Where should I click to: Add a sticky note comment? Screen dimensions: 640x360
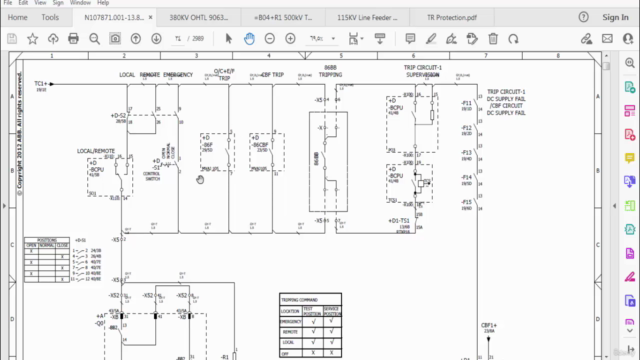pyautogui.click(x=410, y=39)
